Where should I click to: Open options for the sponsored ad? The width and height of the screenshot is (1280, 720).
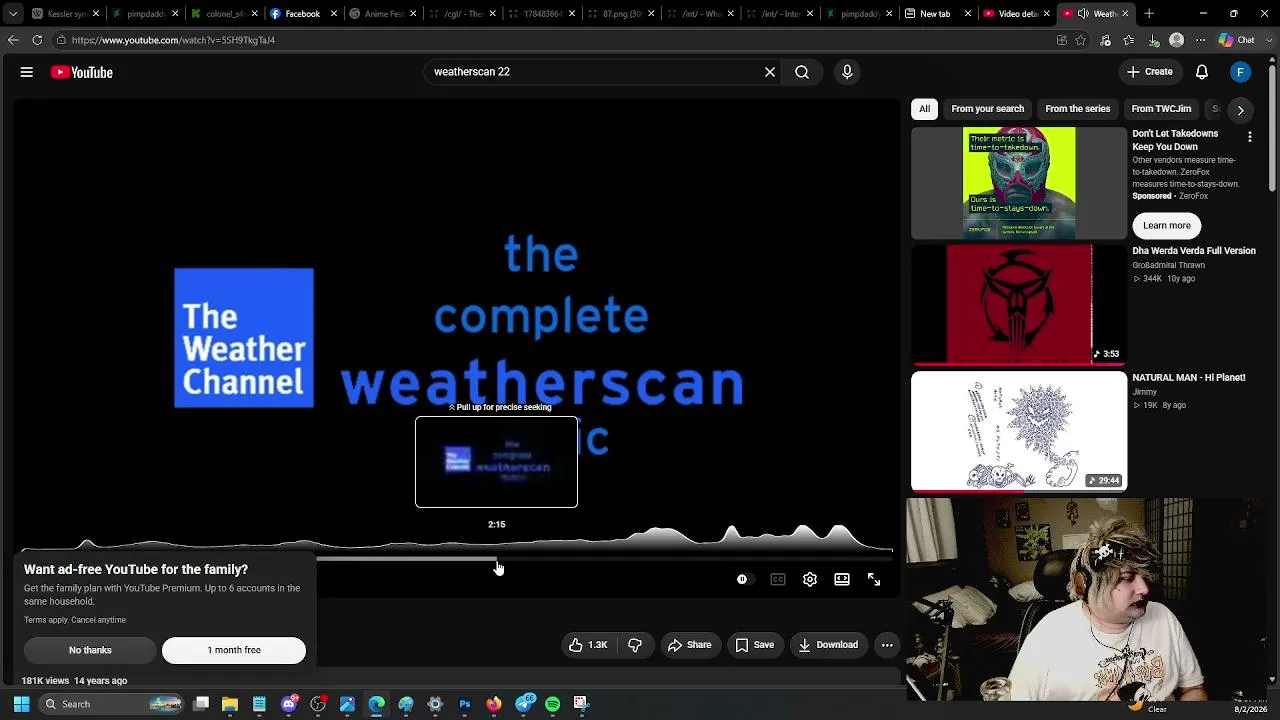point(1249,136)
